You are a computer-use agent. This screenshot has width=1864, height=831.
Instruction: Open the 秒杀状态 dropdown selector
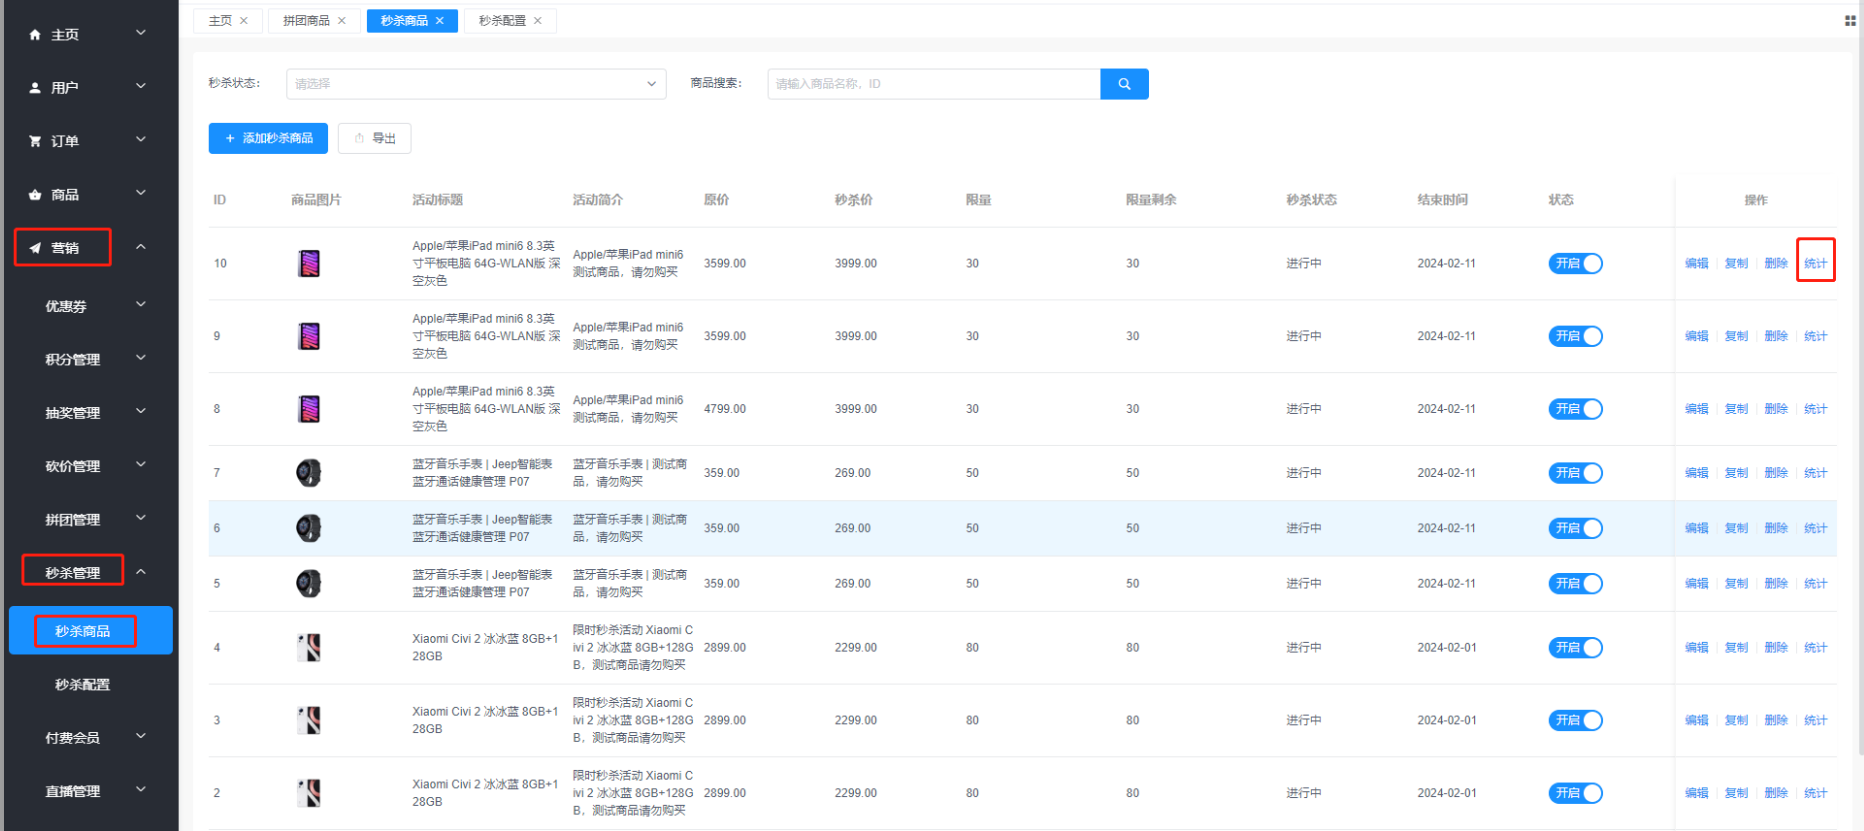(476, 84)
